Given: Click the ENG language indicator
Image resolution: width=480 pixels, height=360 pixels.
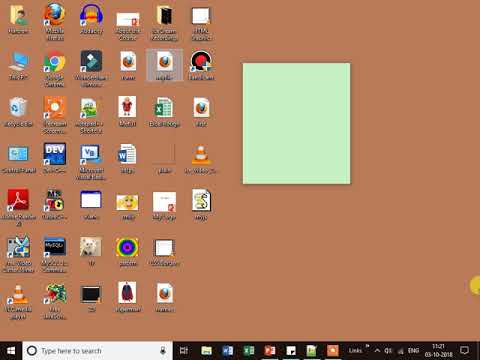Looking at the screenshot, I should (413, 351).
